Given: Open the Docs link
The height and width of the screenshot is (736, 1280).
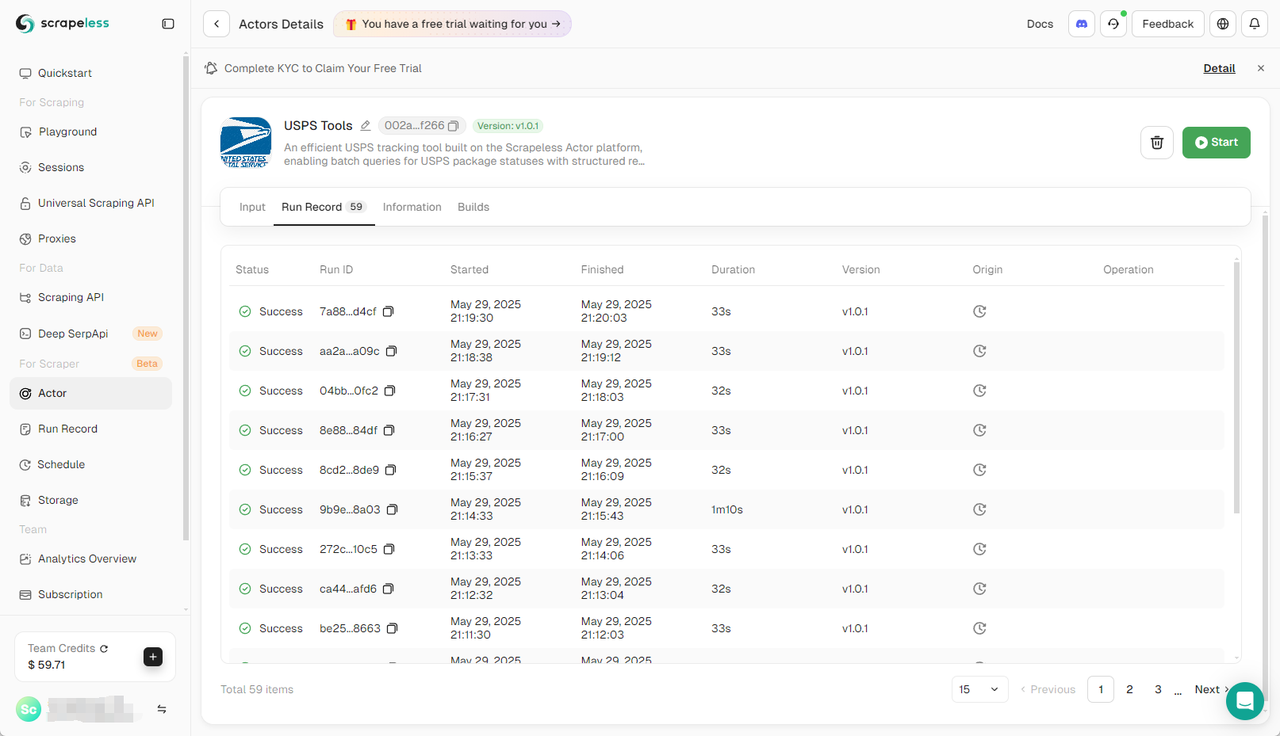Looking at the screenshot, I should pos(1040,24).
